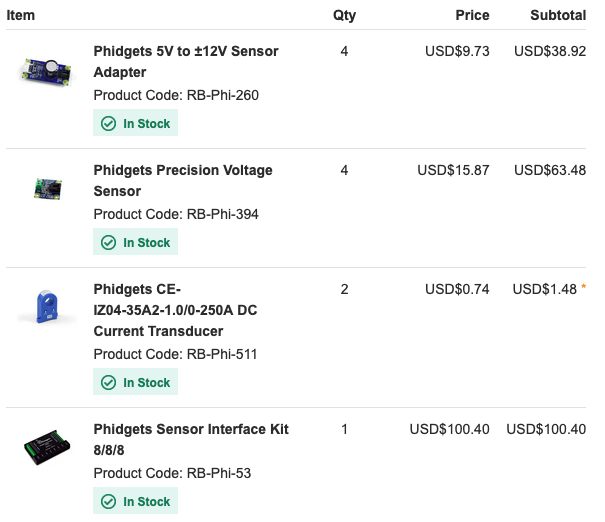This screenshot has height=522, width=605.
Task: Select the Subtotal column header
Action: 558,15
